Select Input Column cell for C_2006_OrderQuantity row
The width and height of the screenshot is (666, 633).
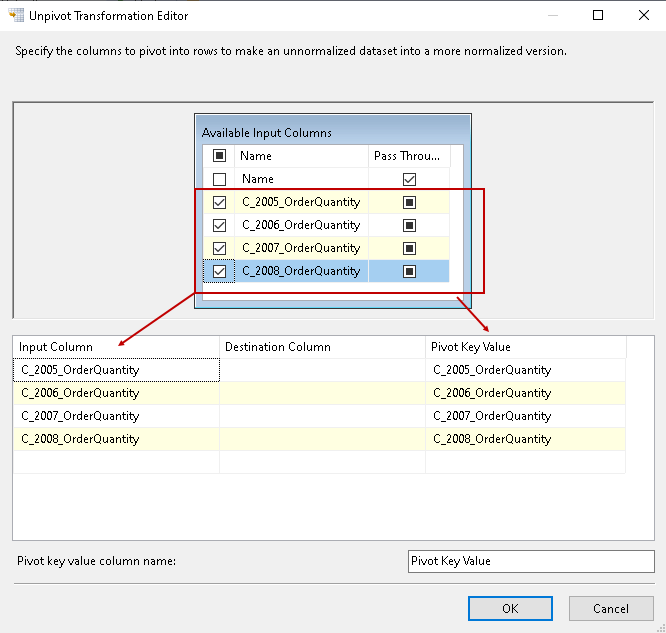(x=116, y=393)
